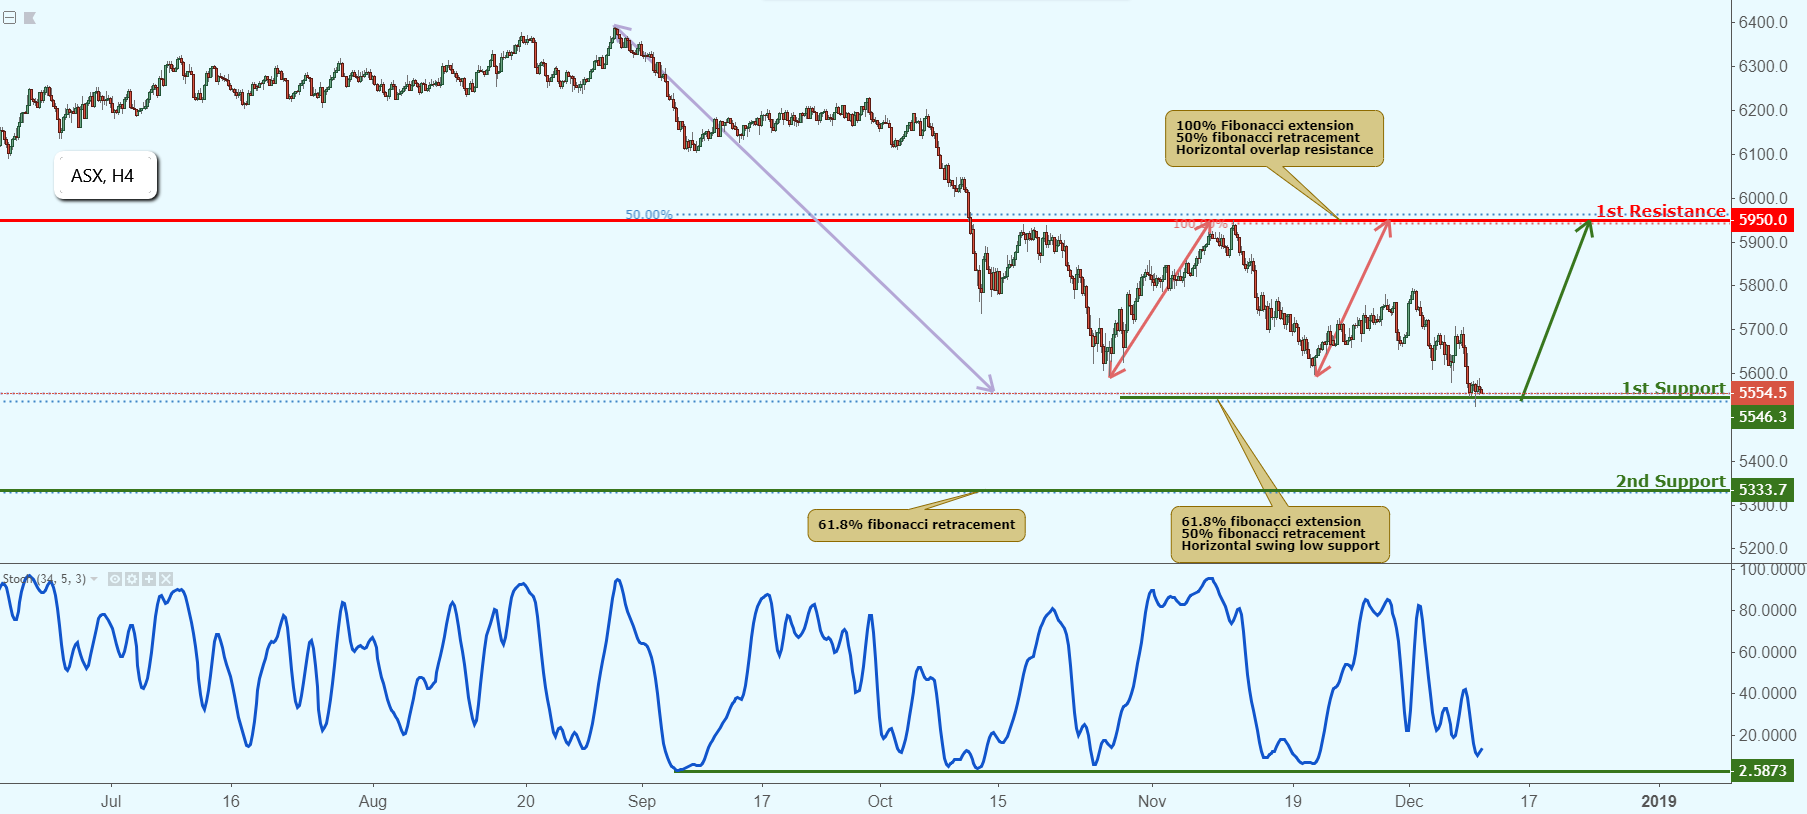Click the plus icon beside the Stoch settings gear
Image resolution: width=1807 pixels, height=814 pixels.
point(149,579)
